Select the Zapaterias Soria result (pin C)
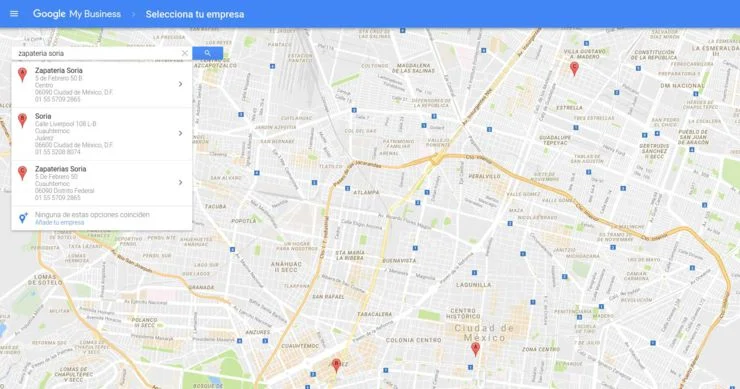 (102, 183)
